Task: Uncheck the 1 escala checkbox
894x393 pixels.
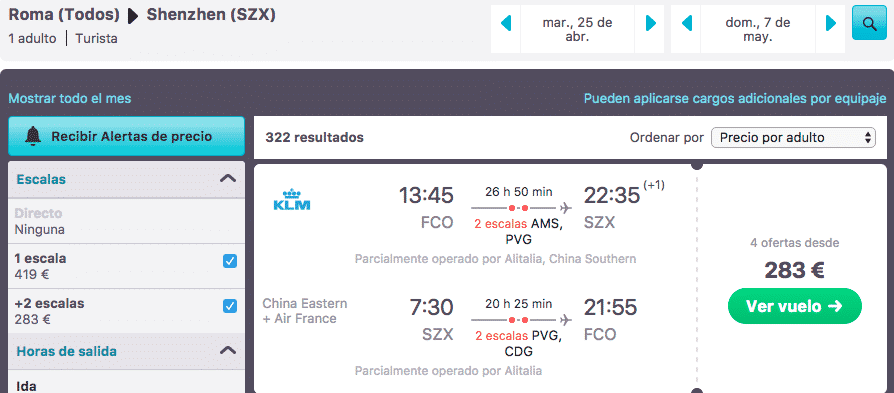Action: coord(230,261)
